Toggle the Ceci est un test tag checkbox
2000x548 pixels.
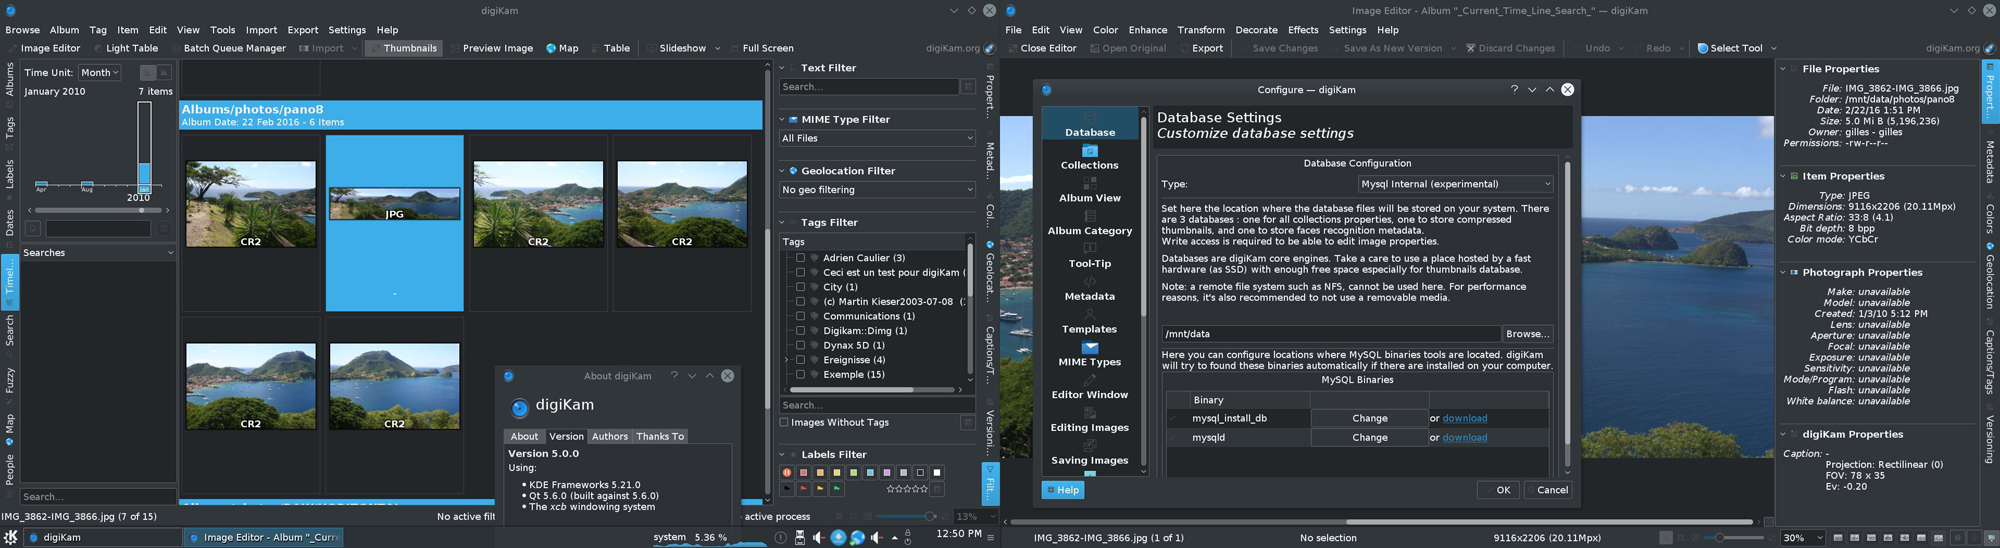[x=800, y=272]
